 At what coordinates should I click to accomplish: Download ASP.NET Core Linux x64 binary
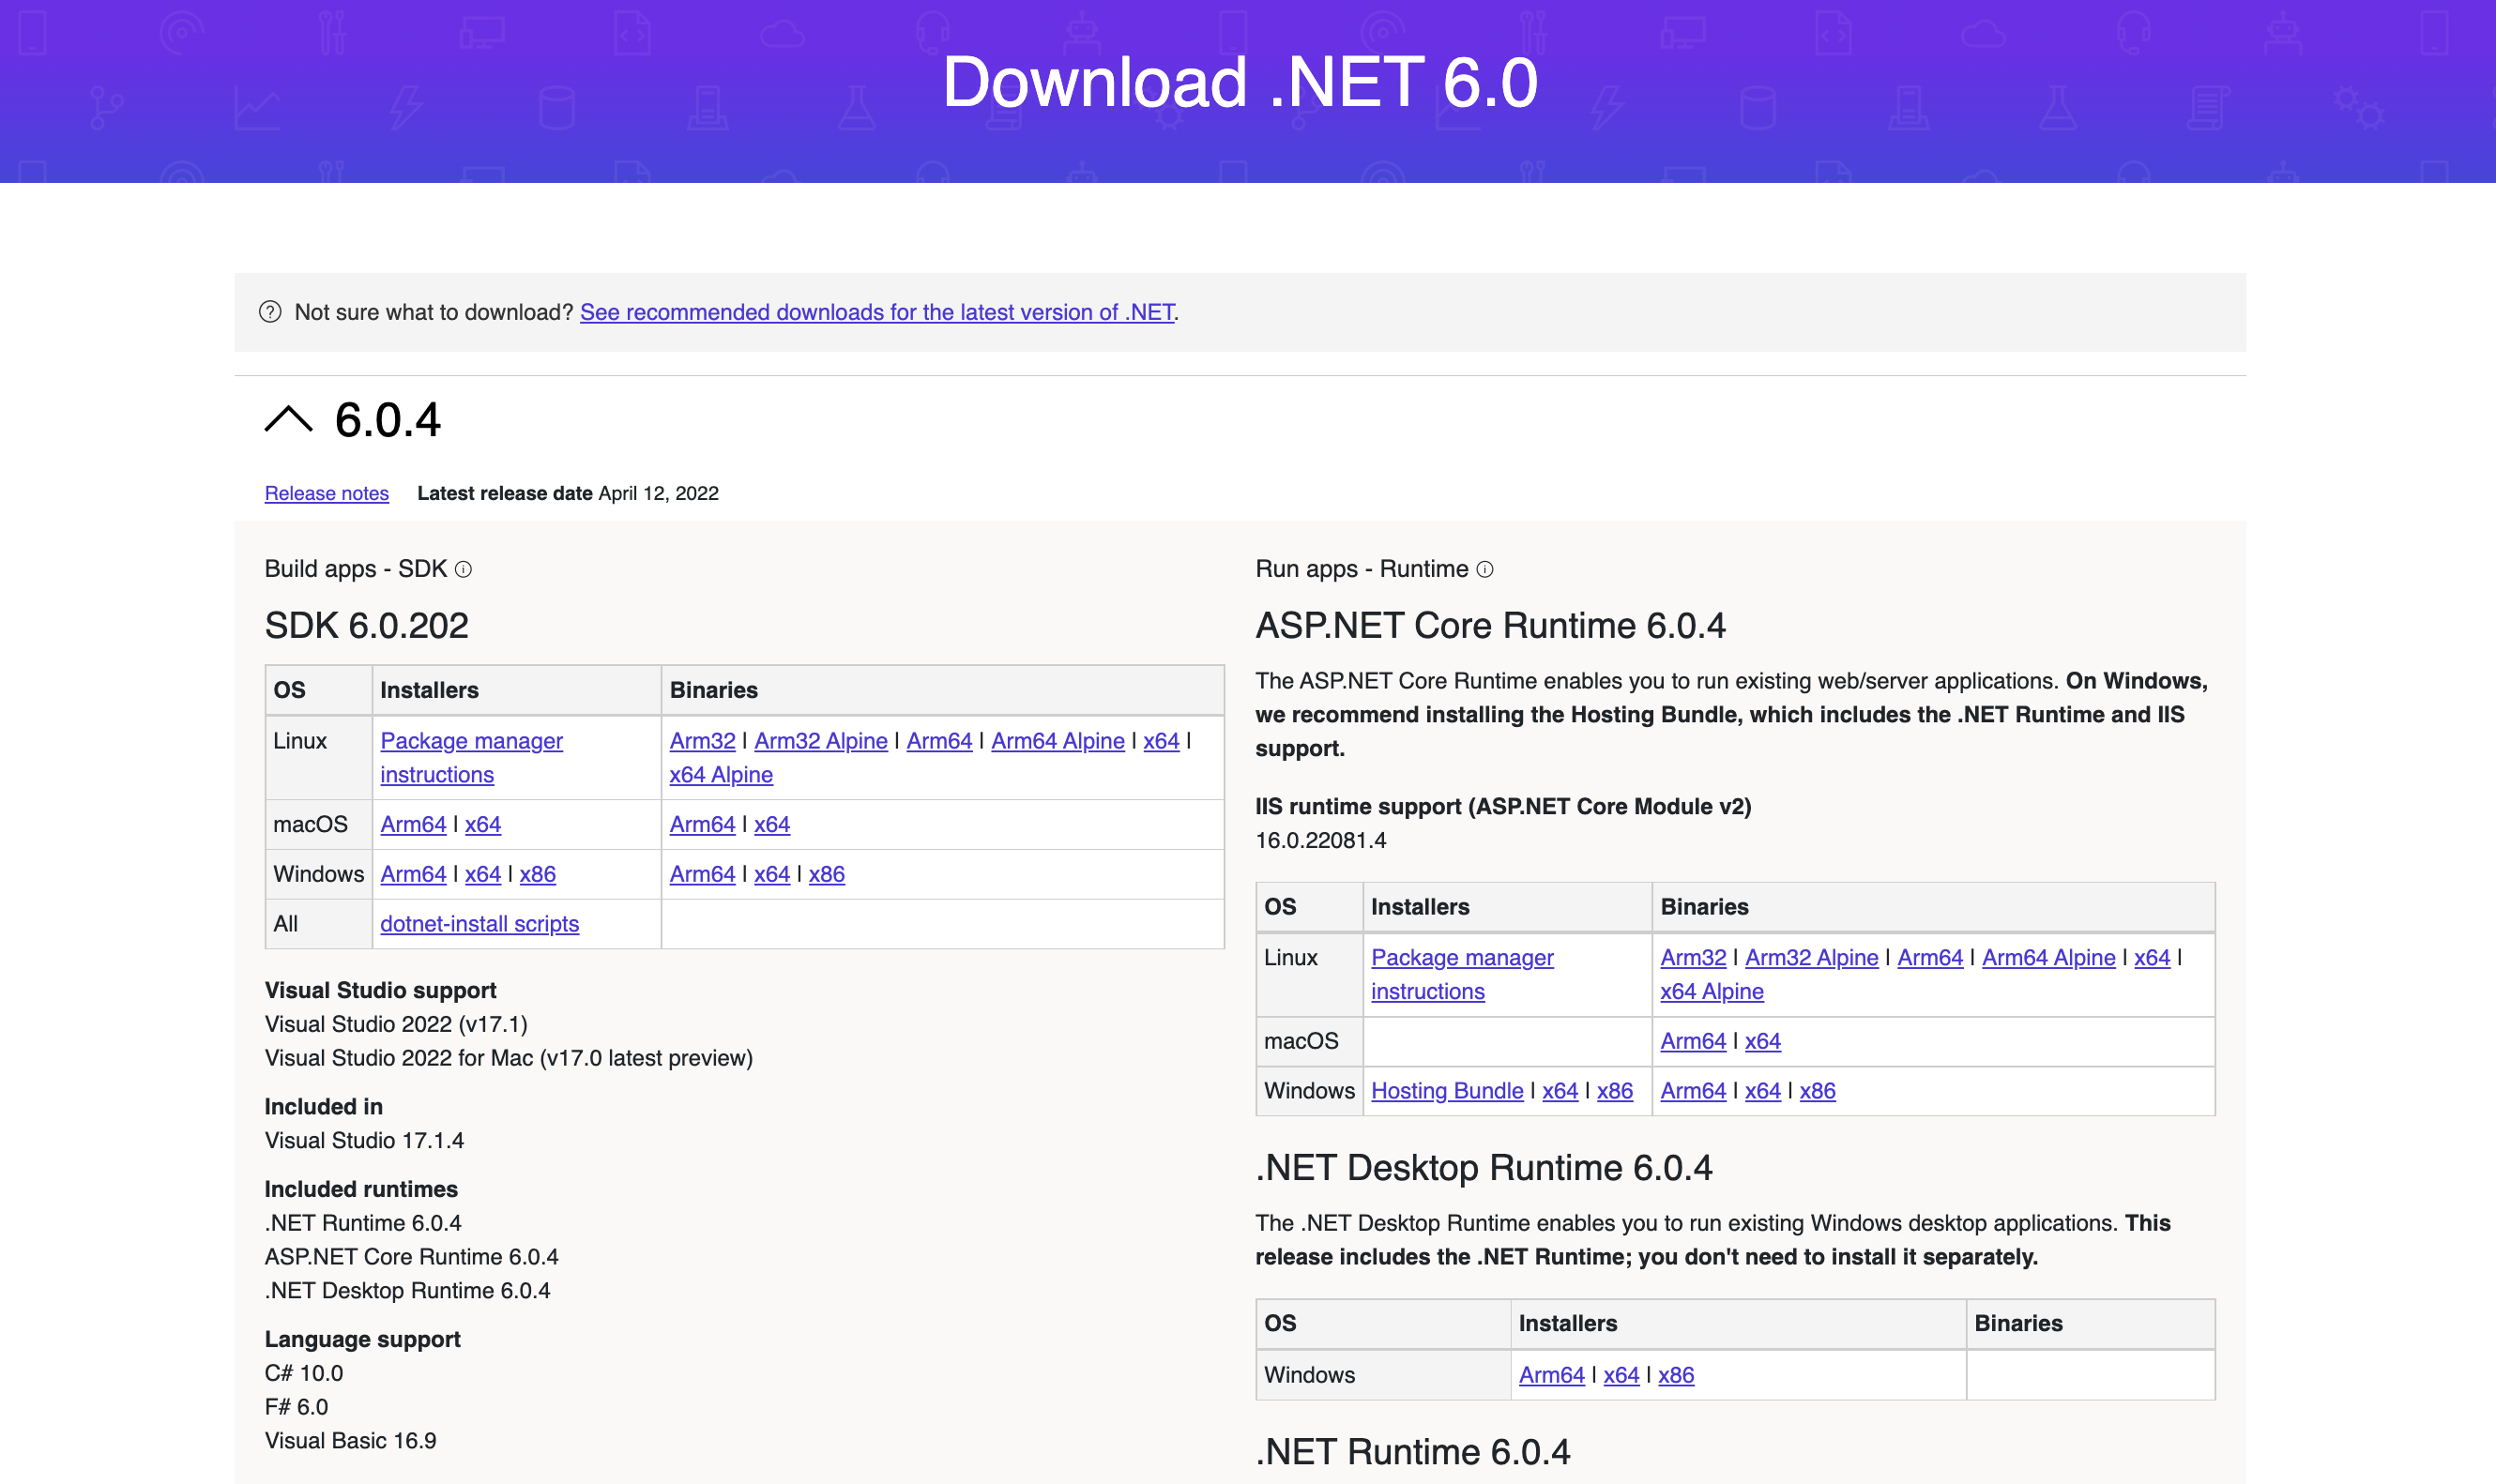[2152, 957]
